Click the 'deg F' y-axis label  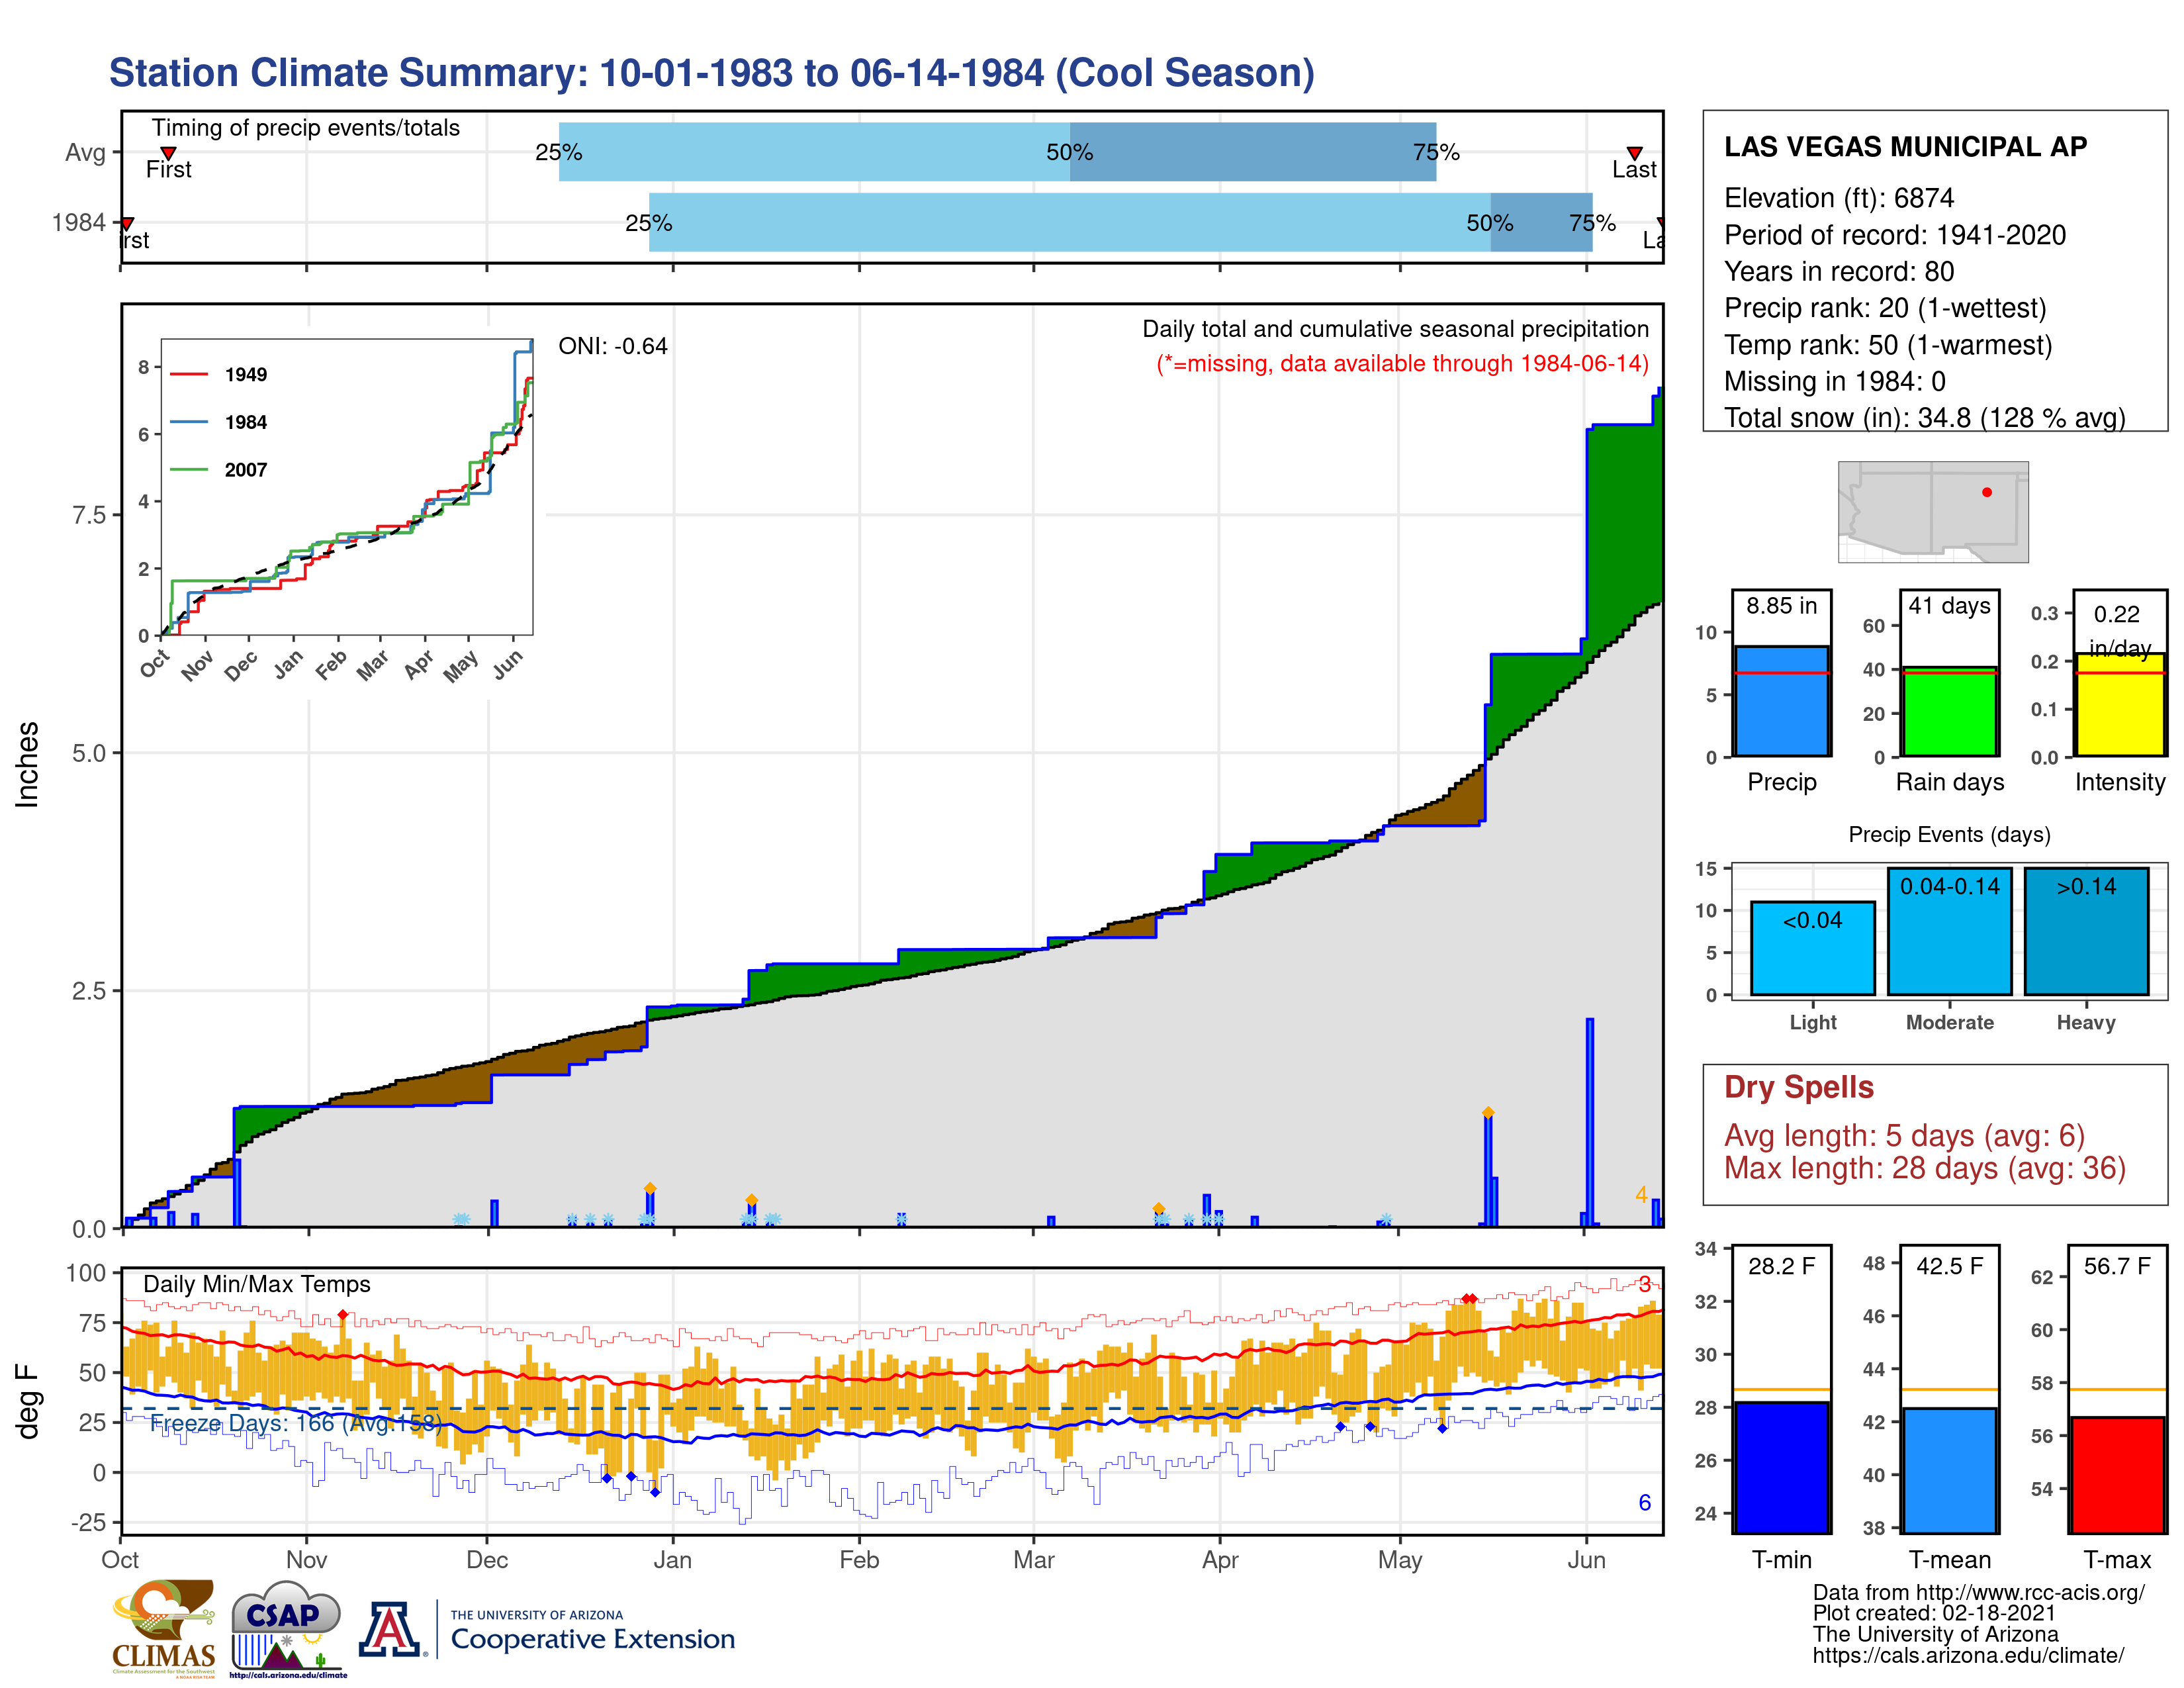(27, 1401)
